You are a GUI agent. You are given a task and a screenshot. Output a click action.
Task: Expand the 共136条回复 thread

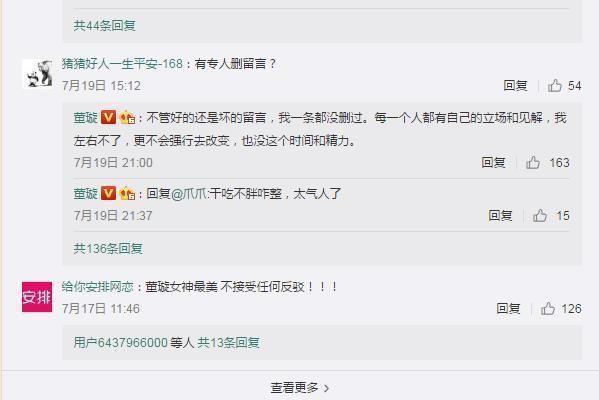coord(108,249)
